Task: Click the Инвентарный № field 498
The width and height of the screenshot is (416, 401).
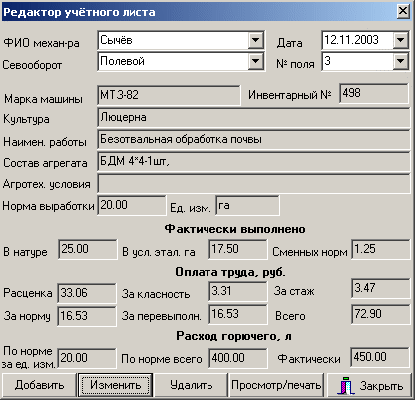Action: [x=374, y=93]
